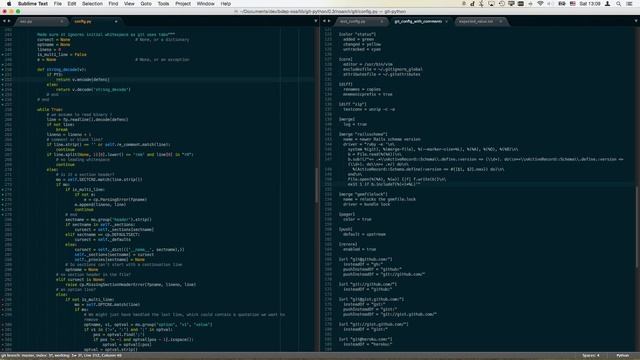Change syntax via Python in status bar
This screenshot has width=640, height=360.
click(x=622, y=356)
